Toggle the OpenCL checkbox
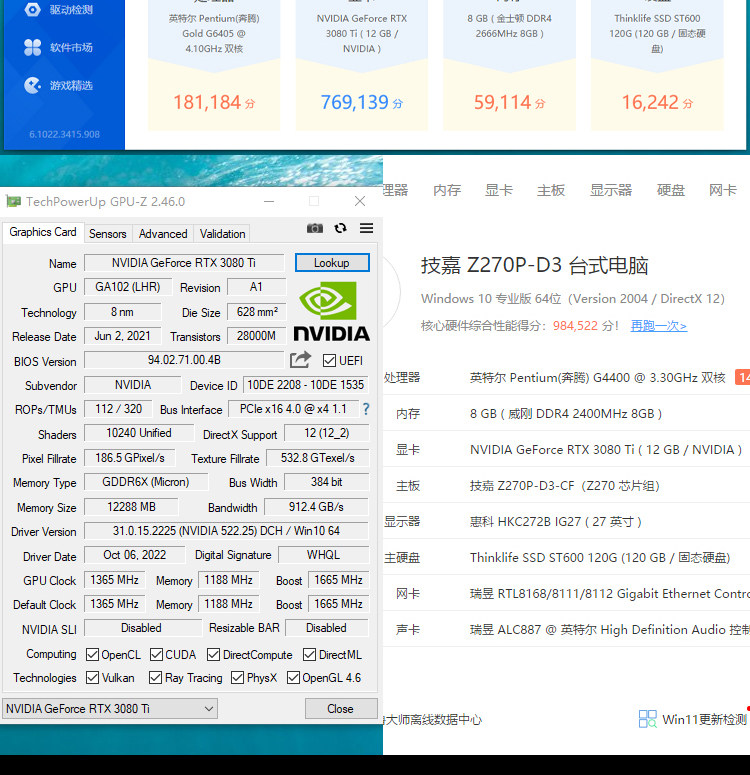 [92, 654]
